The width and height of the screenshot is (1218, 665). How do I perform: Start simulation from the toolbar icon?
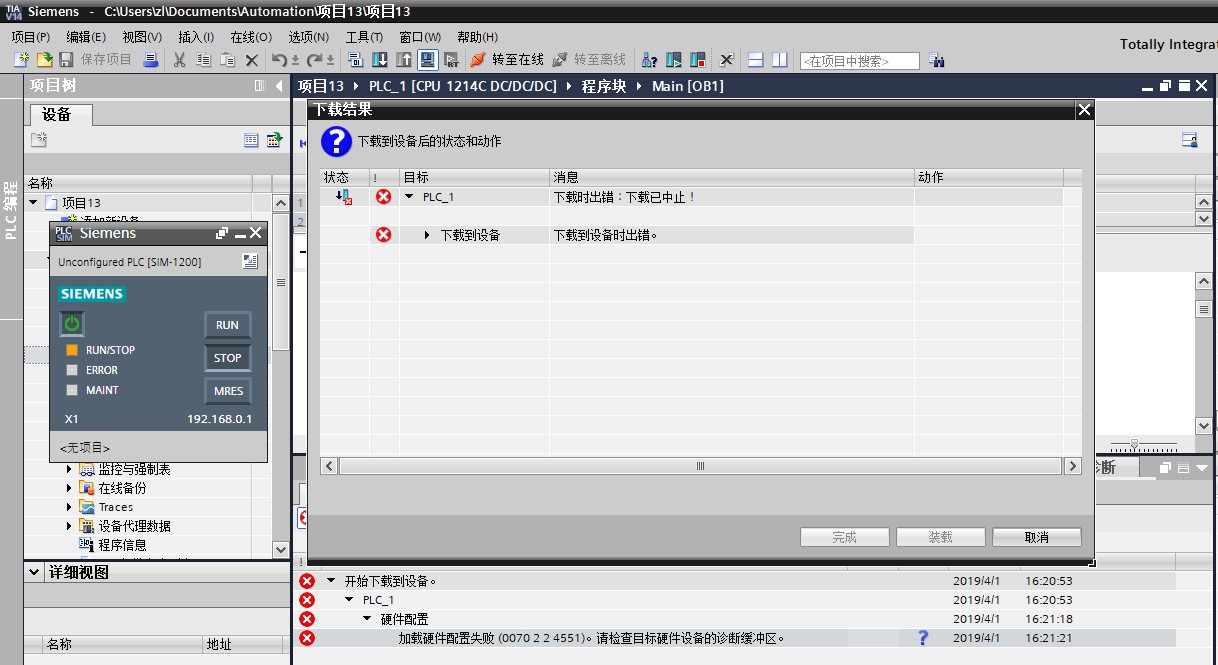click(x=428, y=60)
